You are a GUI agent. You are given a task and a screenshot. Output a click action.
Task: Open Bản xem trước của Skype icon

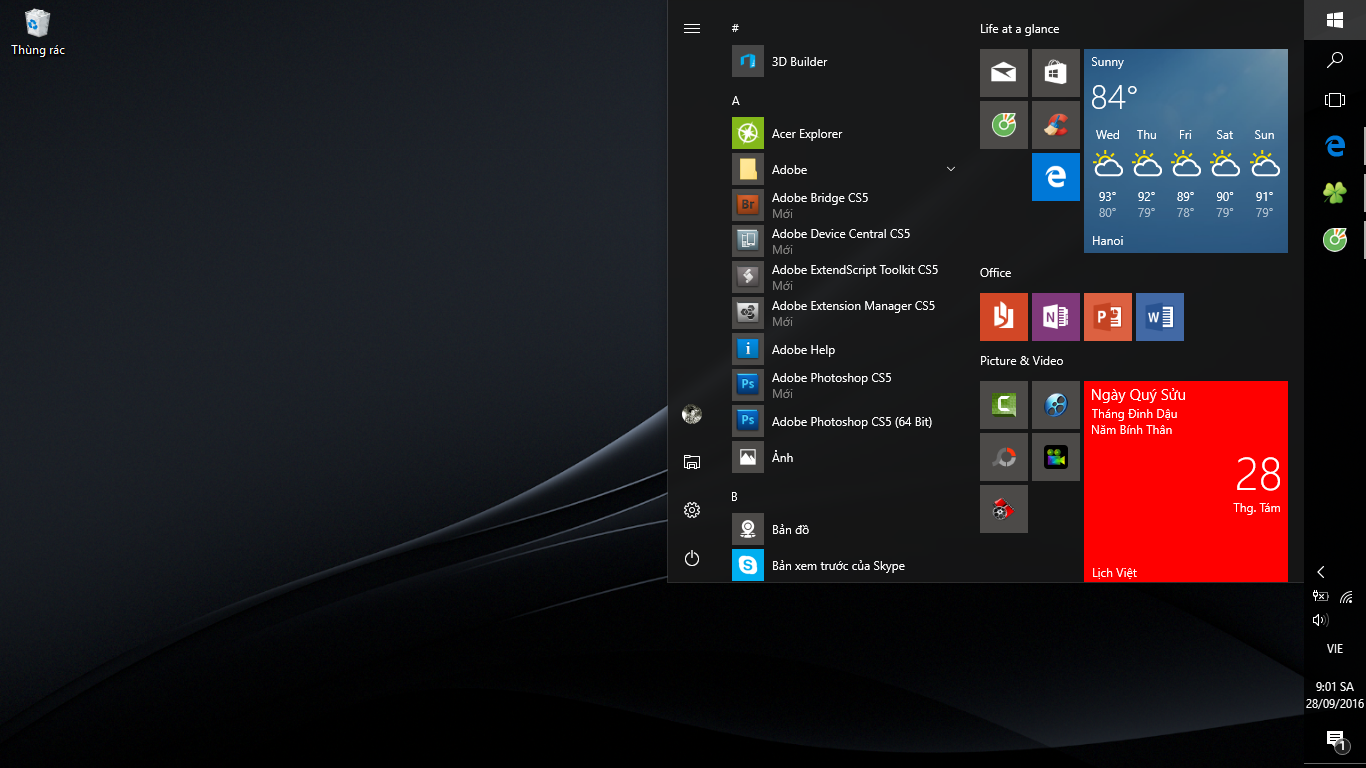pyautogui.click(x=748, y=565)
